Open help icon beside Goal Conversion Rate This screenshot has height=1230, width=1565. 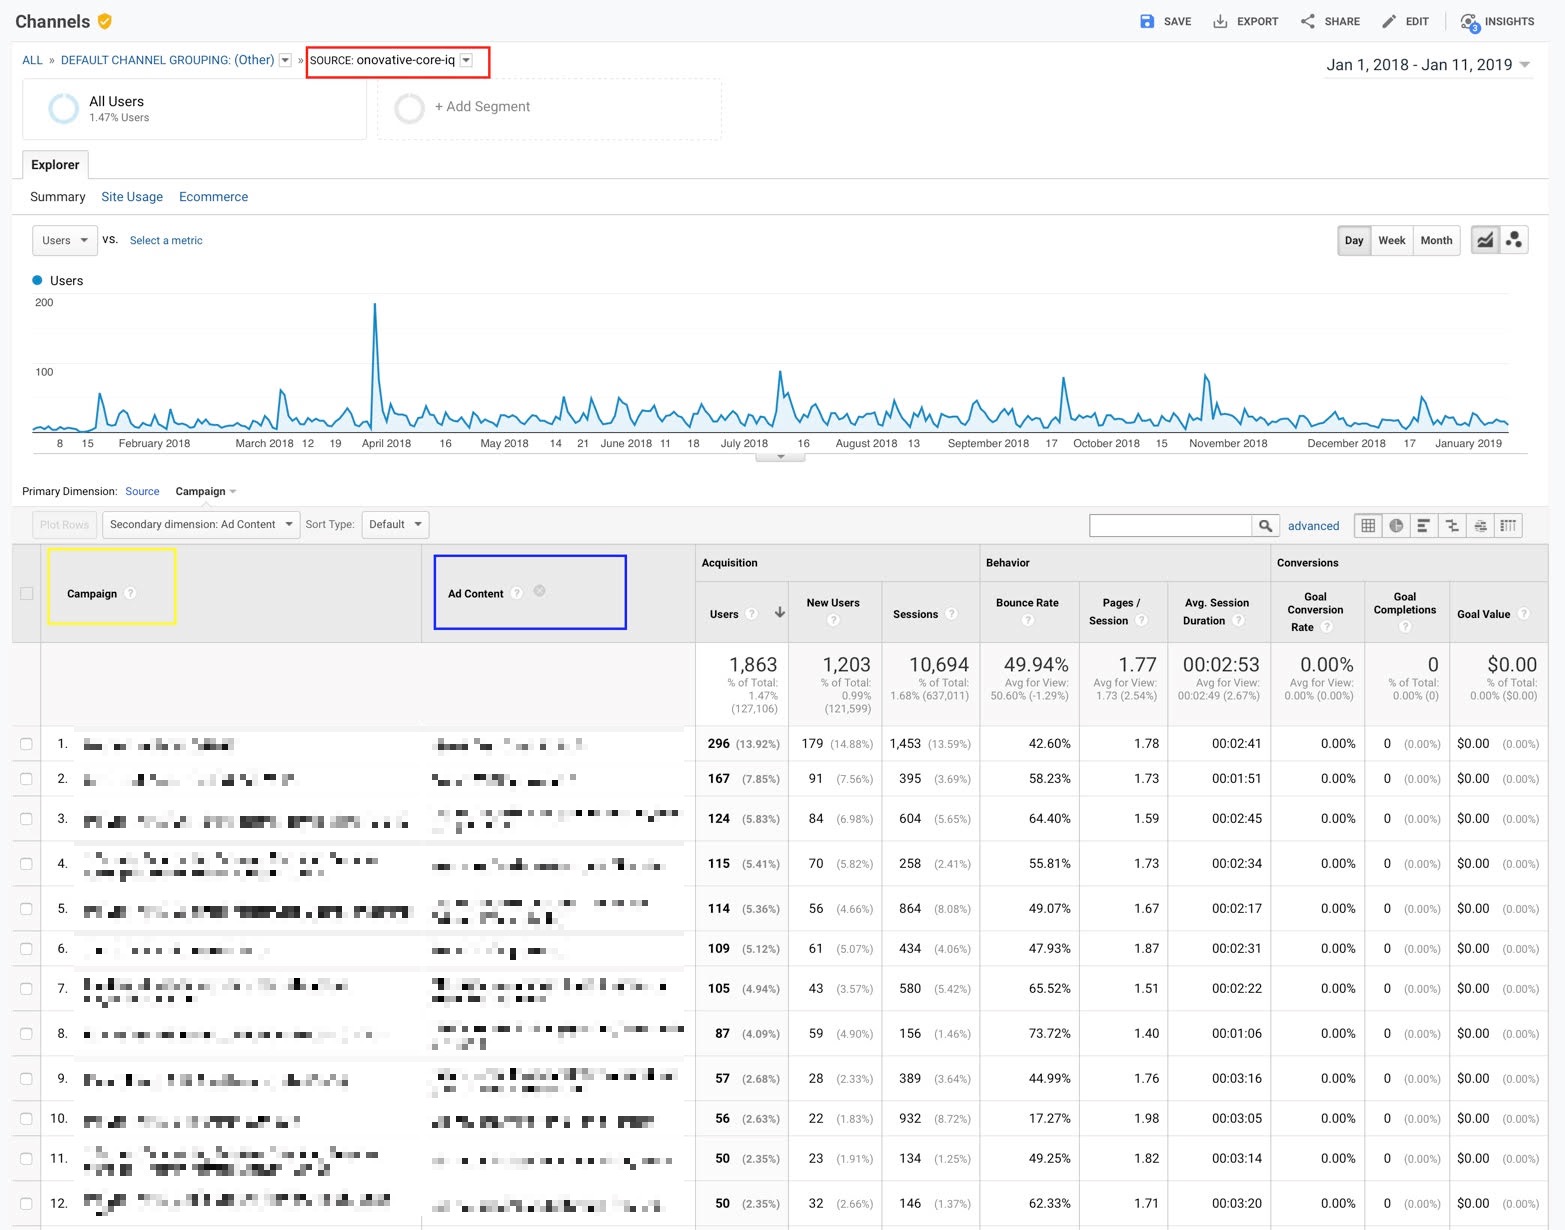tap(1326, 627)
